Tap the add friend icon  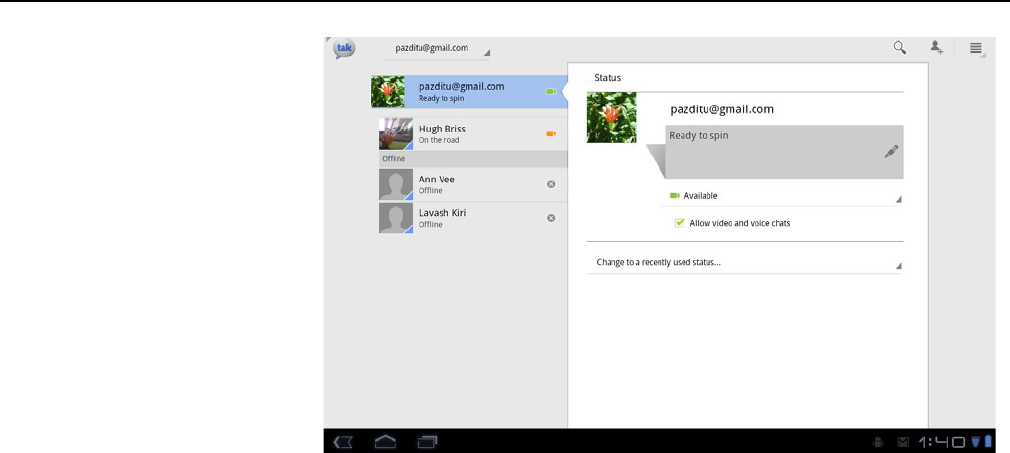click(936, 48)
